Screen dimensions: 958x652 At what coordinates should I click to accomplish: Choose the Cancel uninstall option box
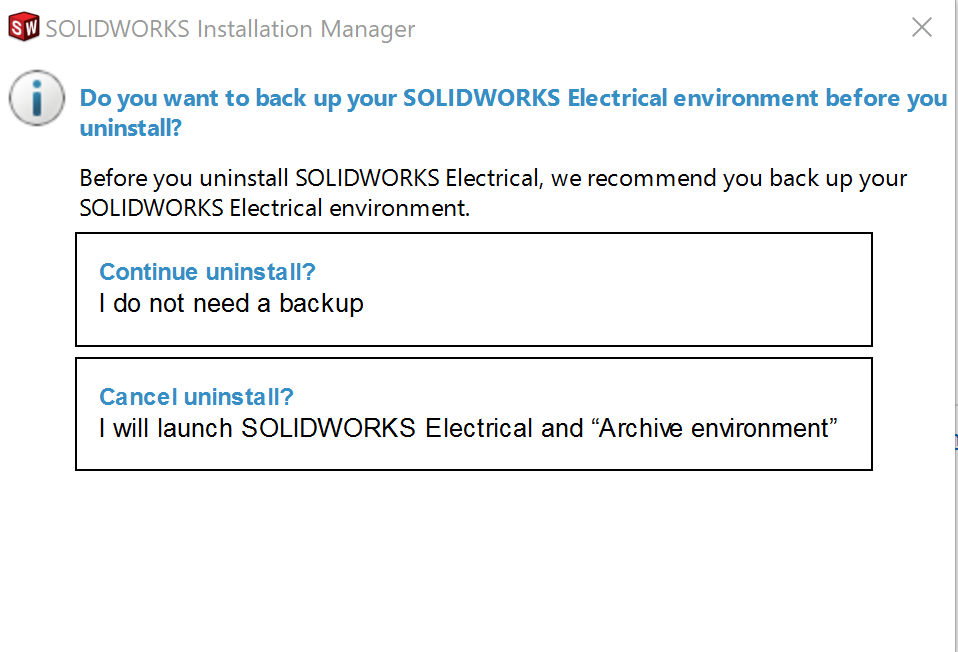(474, 414)
